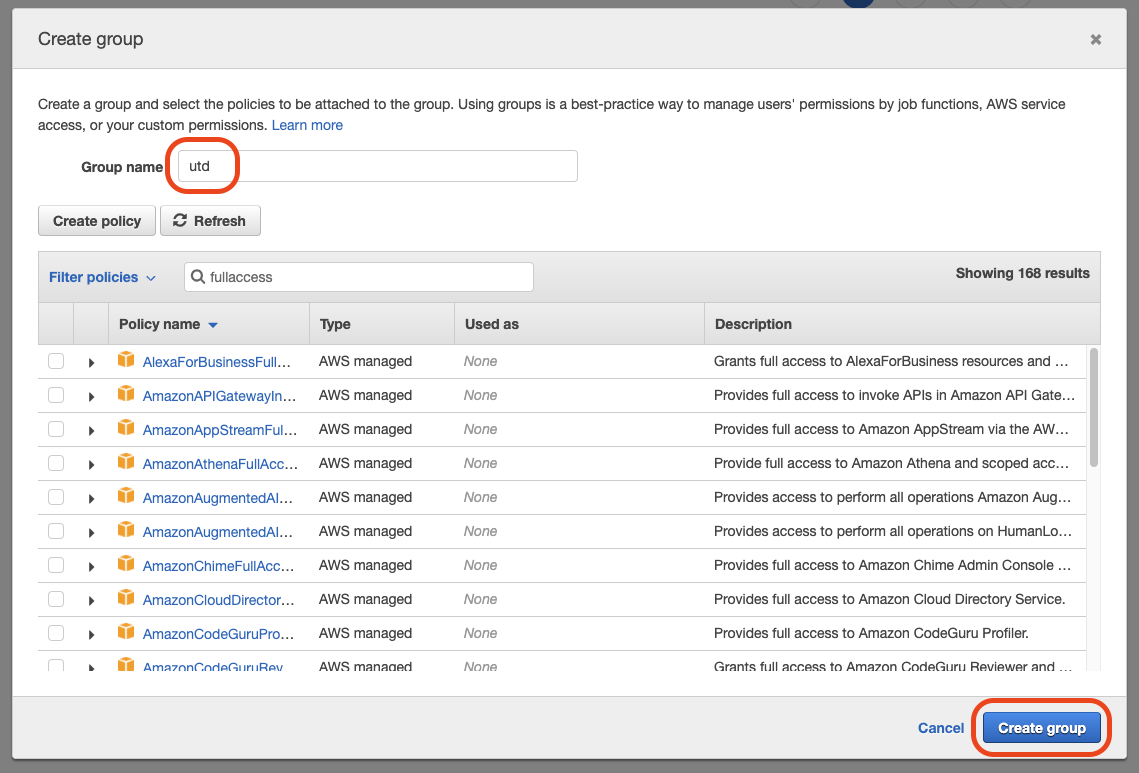
Task: Click the policy box icon beside AmazonCodeGuruPro
Action: [126, 632]
